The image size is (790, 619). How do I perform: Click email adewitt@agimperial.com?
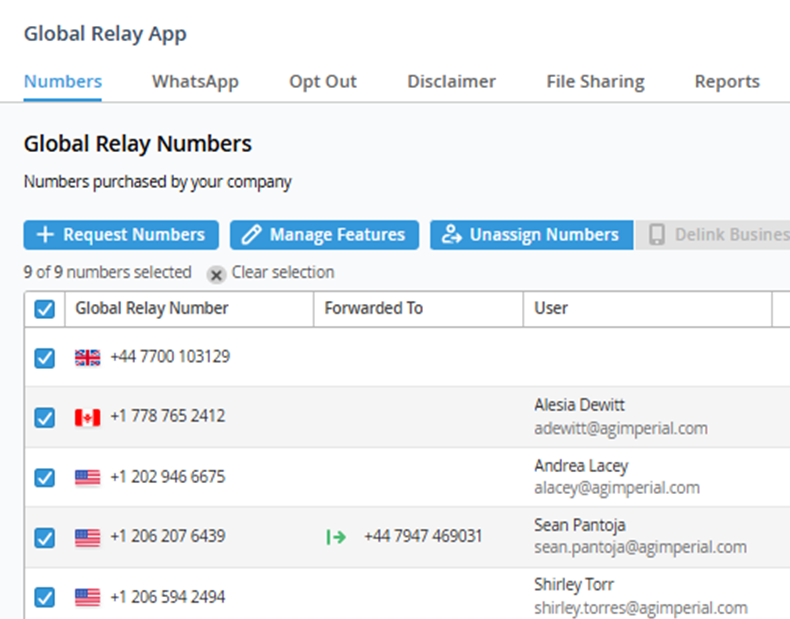(x=621, y=429)
